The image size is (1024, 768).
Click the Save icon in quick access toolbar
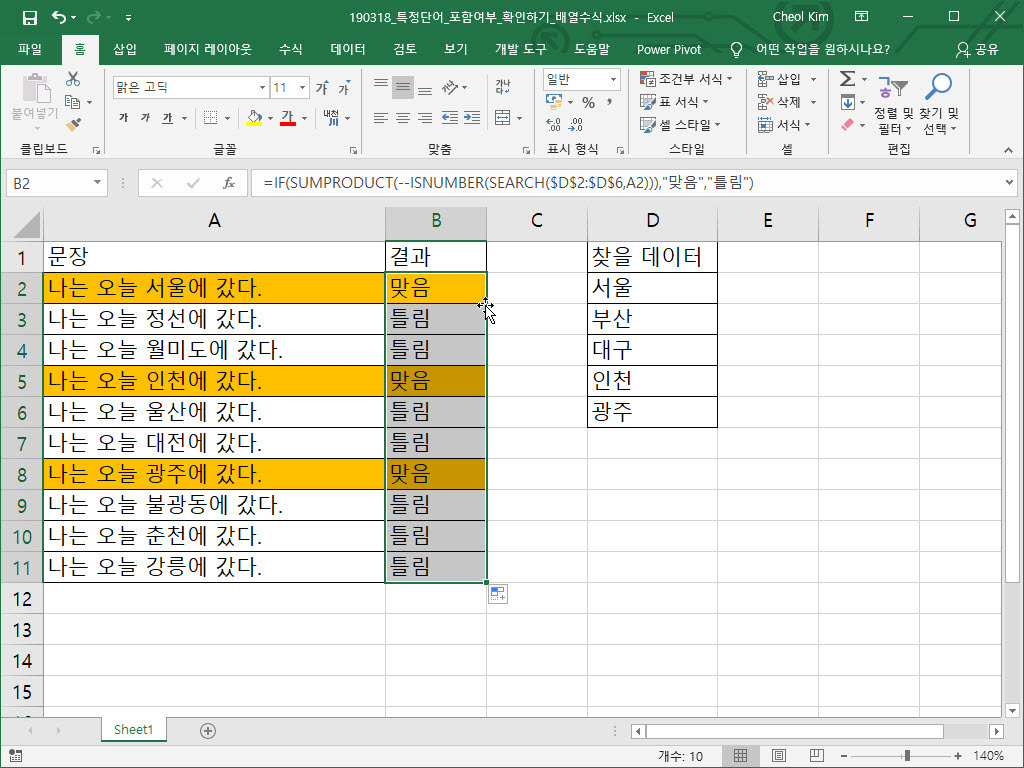pyautogui.click(x=30, y=17)
